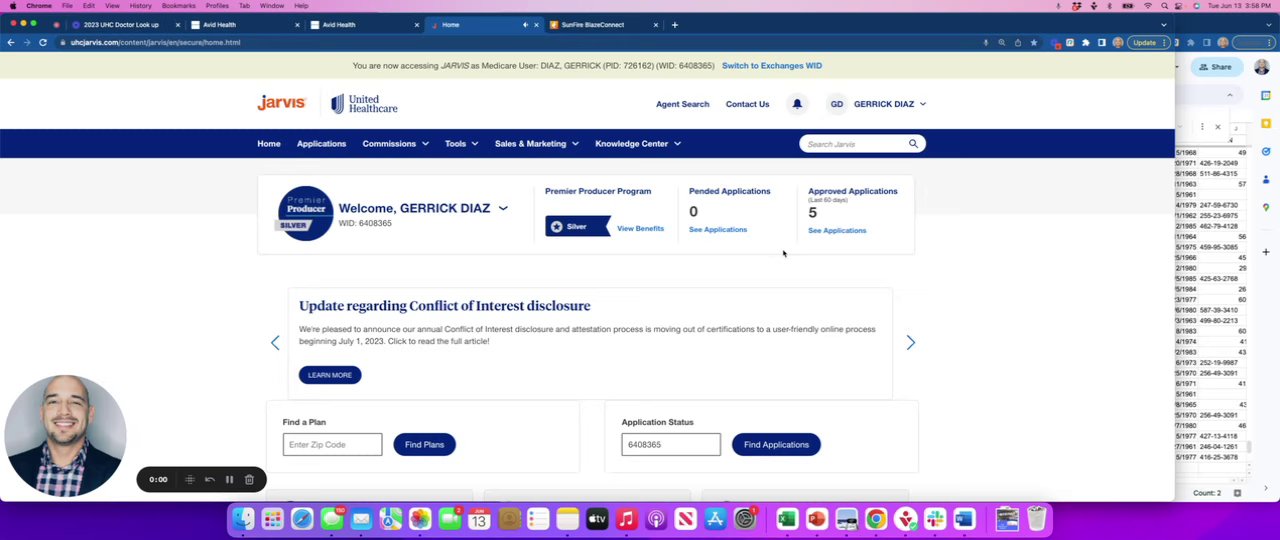Delete the recording with trash icon

tap(249, 480)
